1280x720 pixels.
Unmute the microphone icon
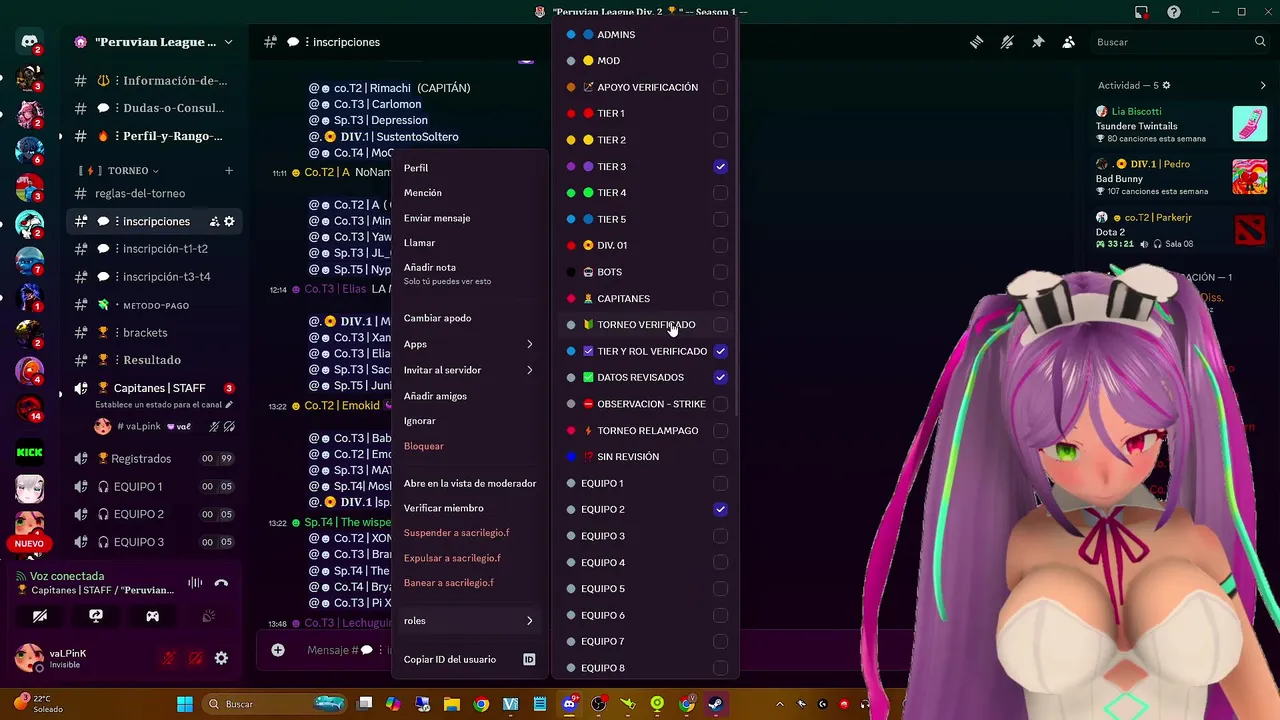[169, 658]
